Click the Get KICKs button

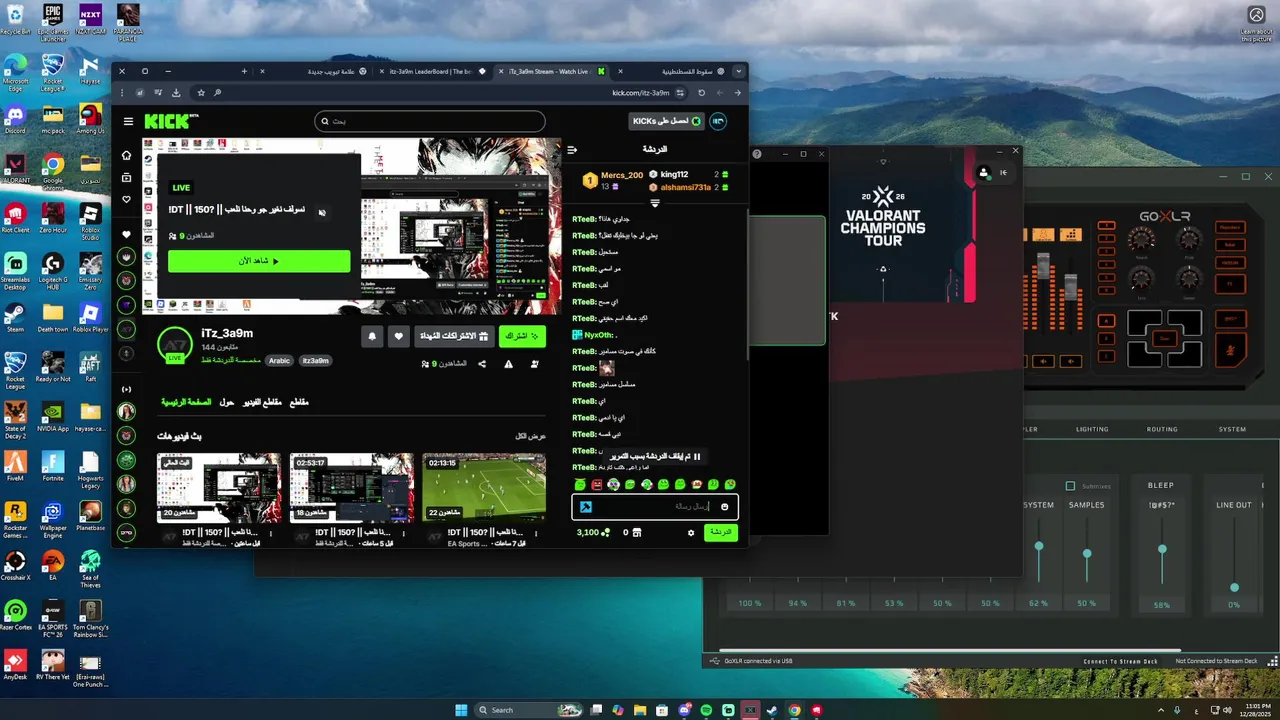tap(666, 121)
